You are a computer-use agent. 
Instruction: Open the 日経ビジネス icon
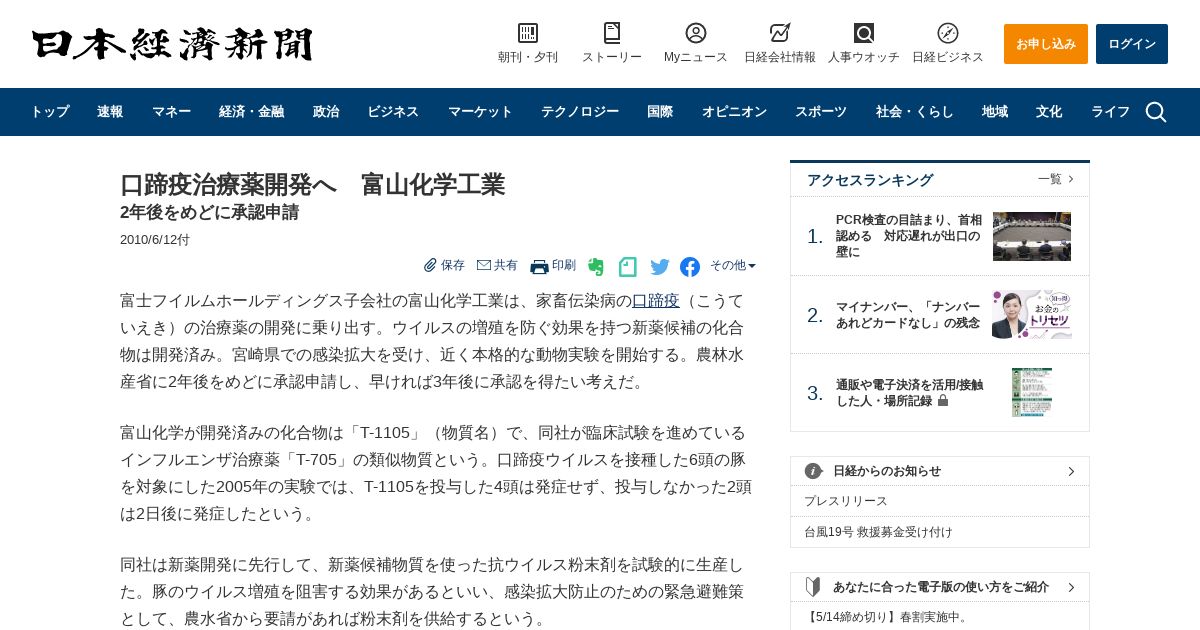click(x=948, y=33)
